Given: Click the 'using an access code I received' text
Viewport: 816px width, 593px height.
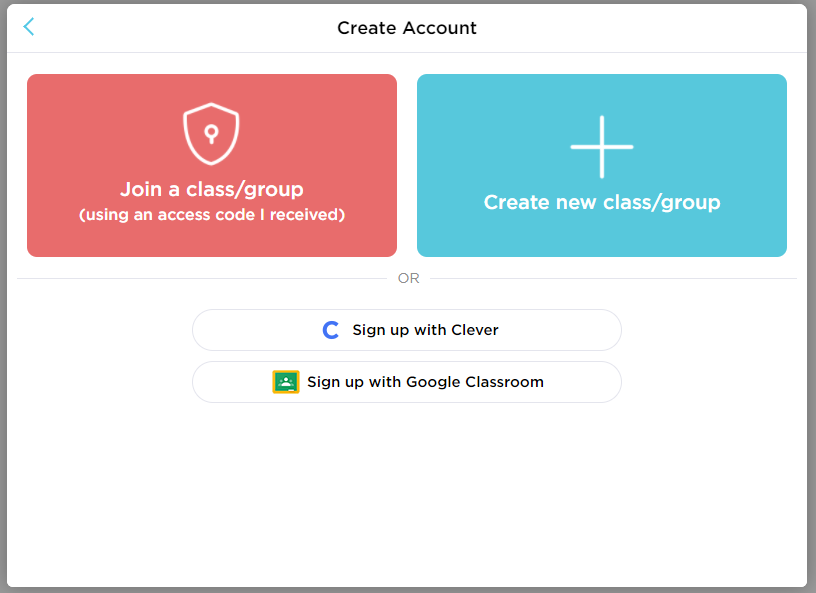Looking at the screenshot, I should tap(211, 214).
